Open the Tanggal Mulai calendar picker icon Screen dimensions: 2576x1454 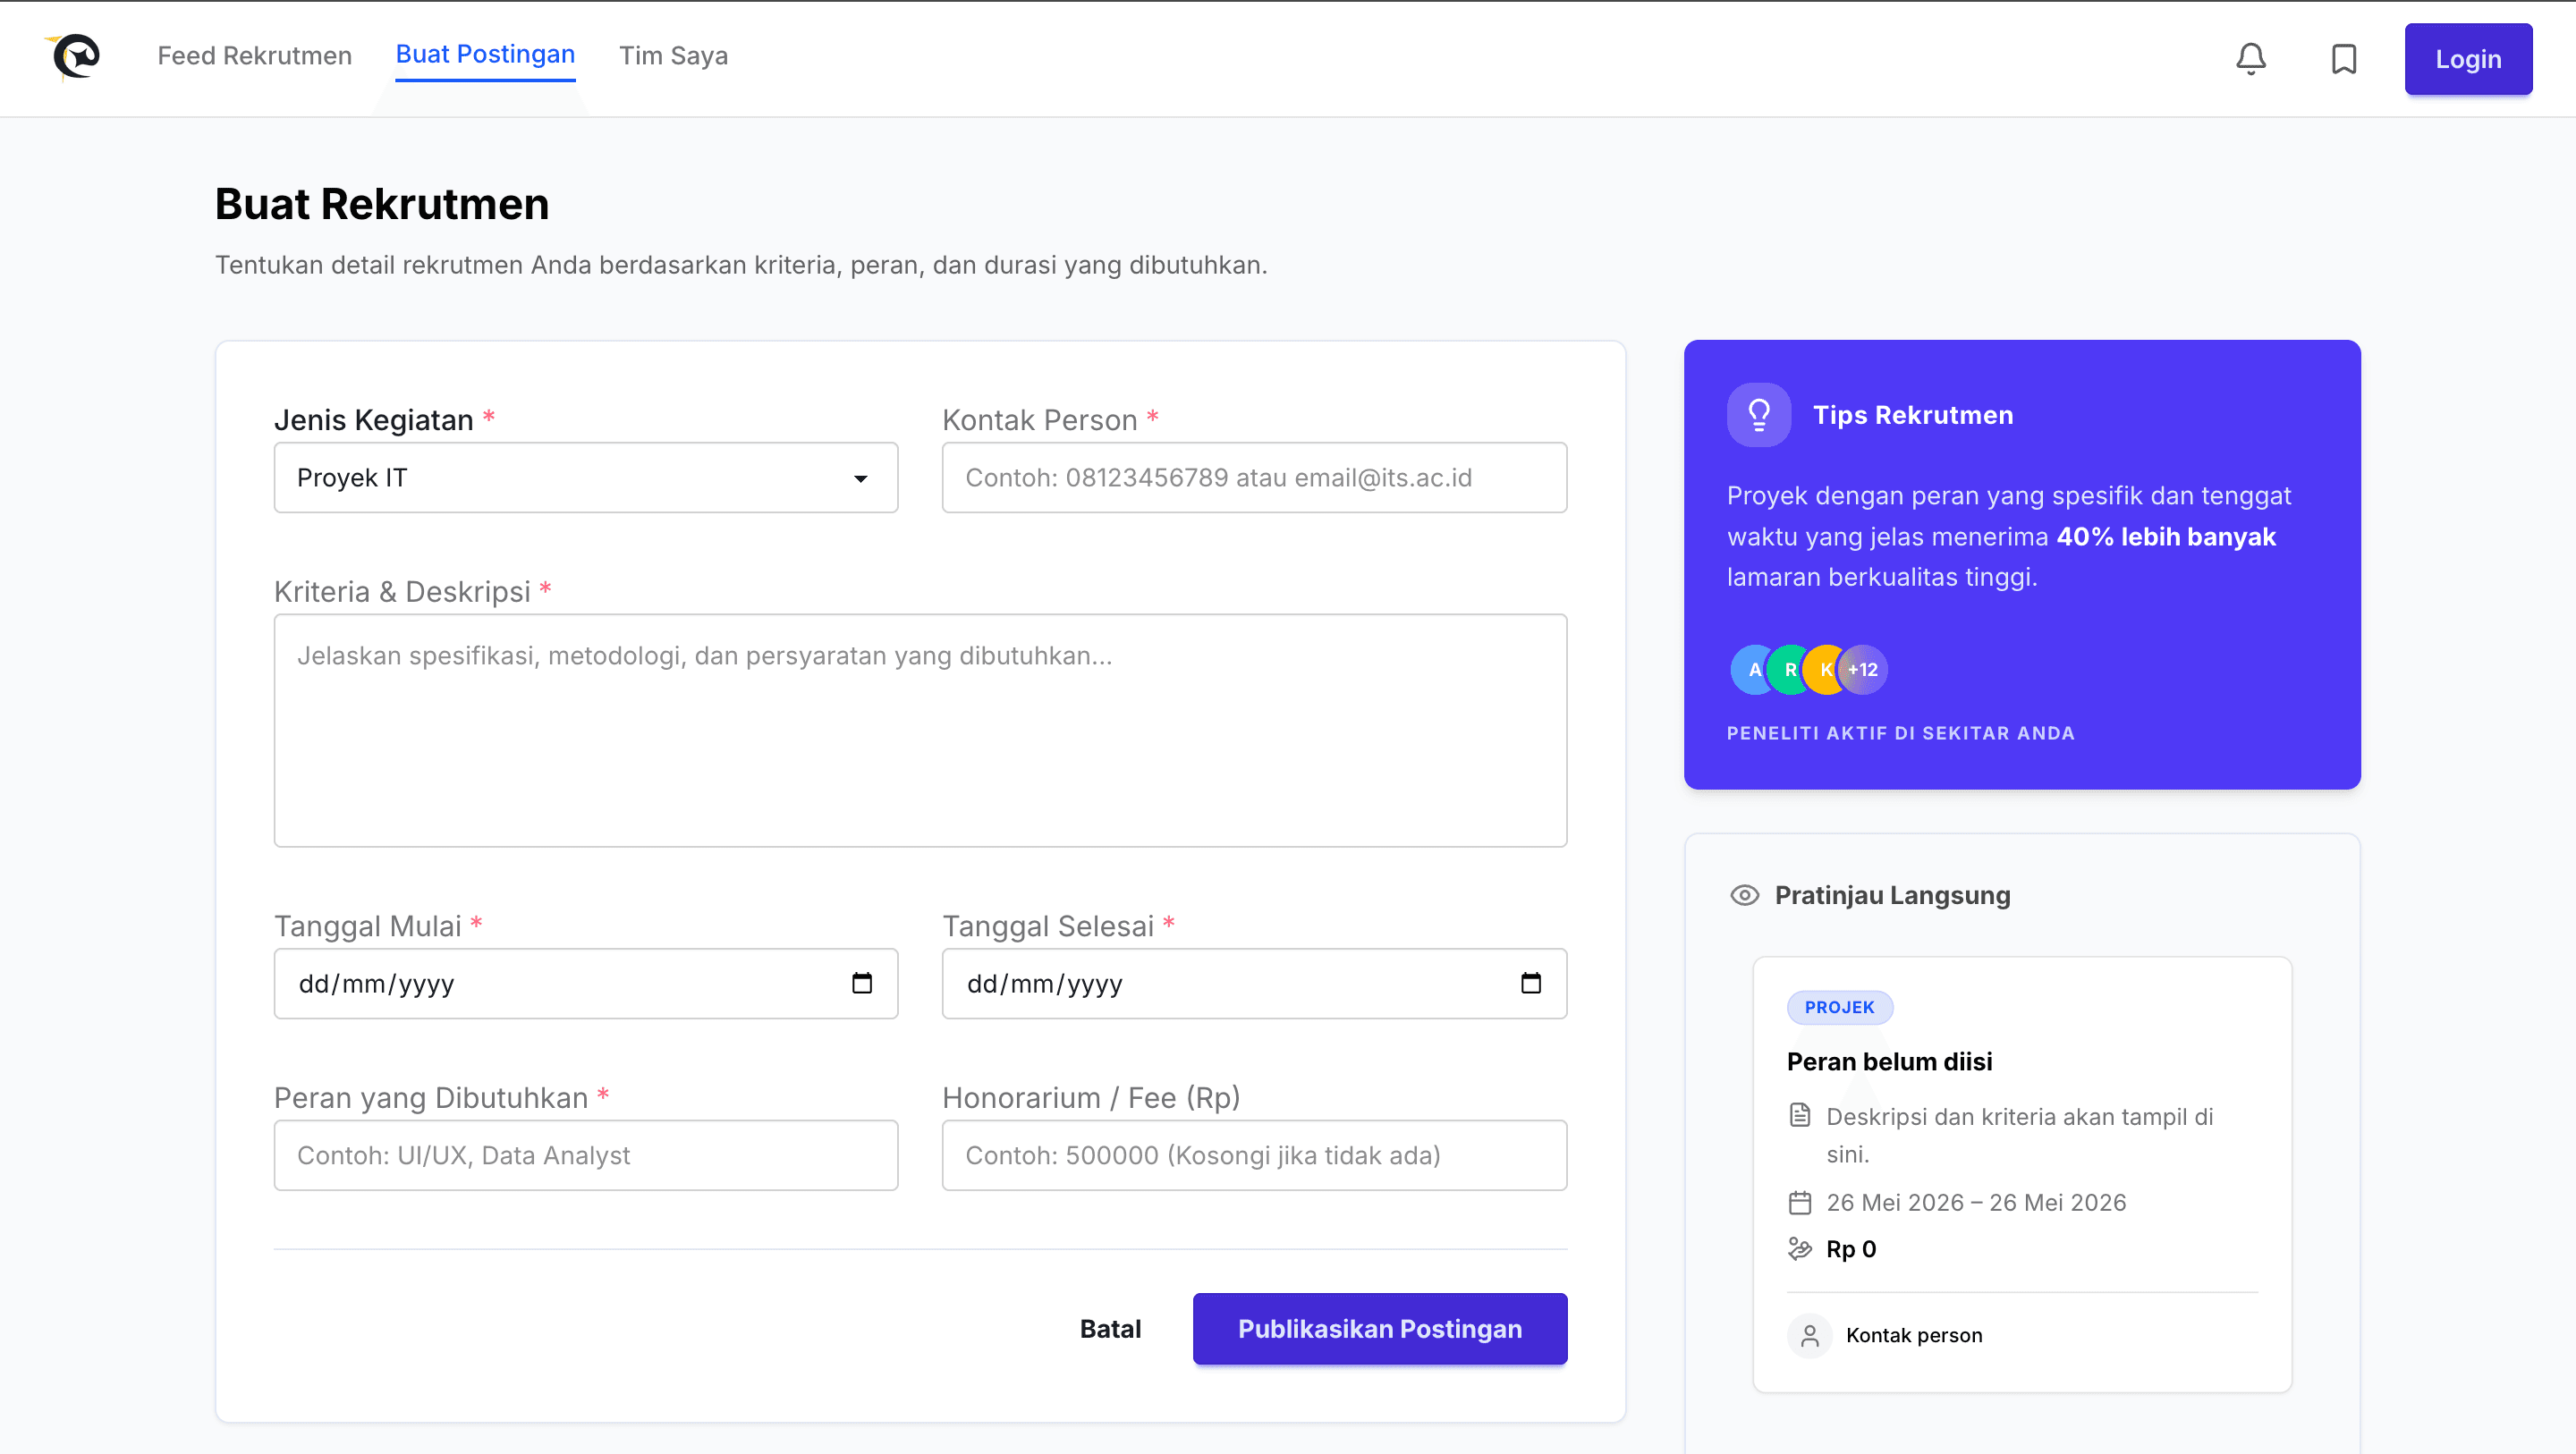coord(861,983)
